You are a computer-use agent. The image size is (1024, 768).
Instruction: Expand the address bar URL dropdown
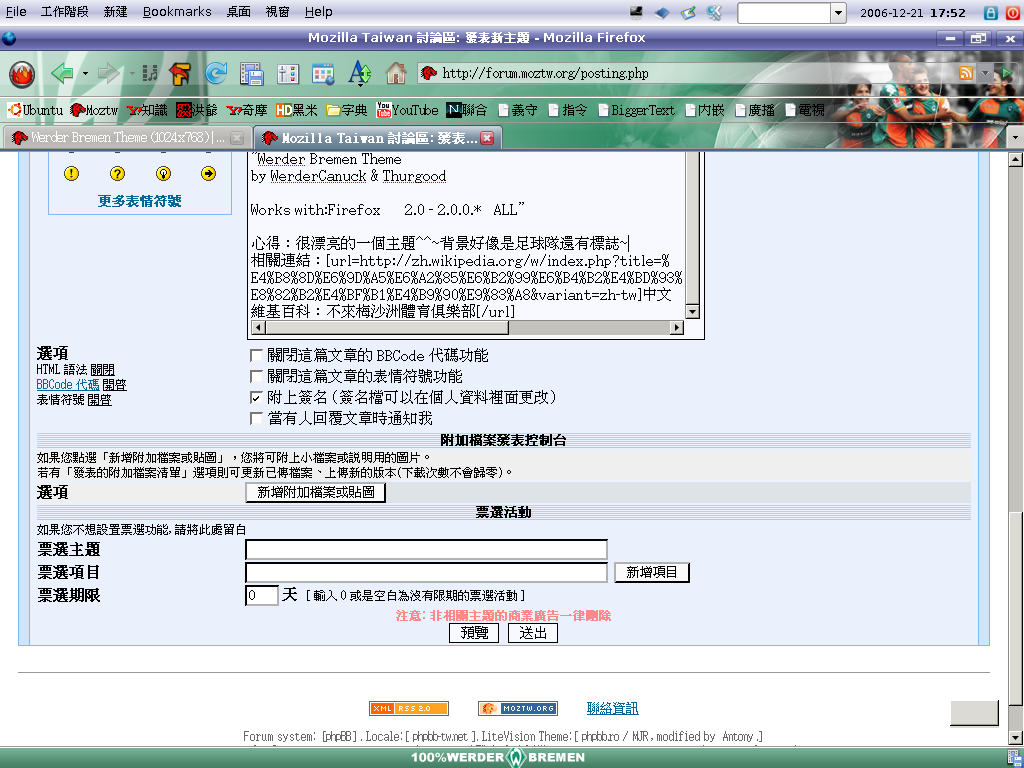[985, 73]
